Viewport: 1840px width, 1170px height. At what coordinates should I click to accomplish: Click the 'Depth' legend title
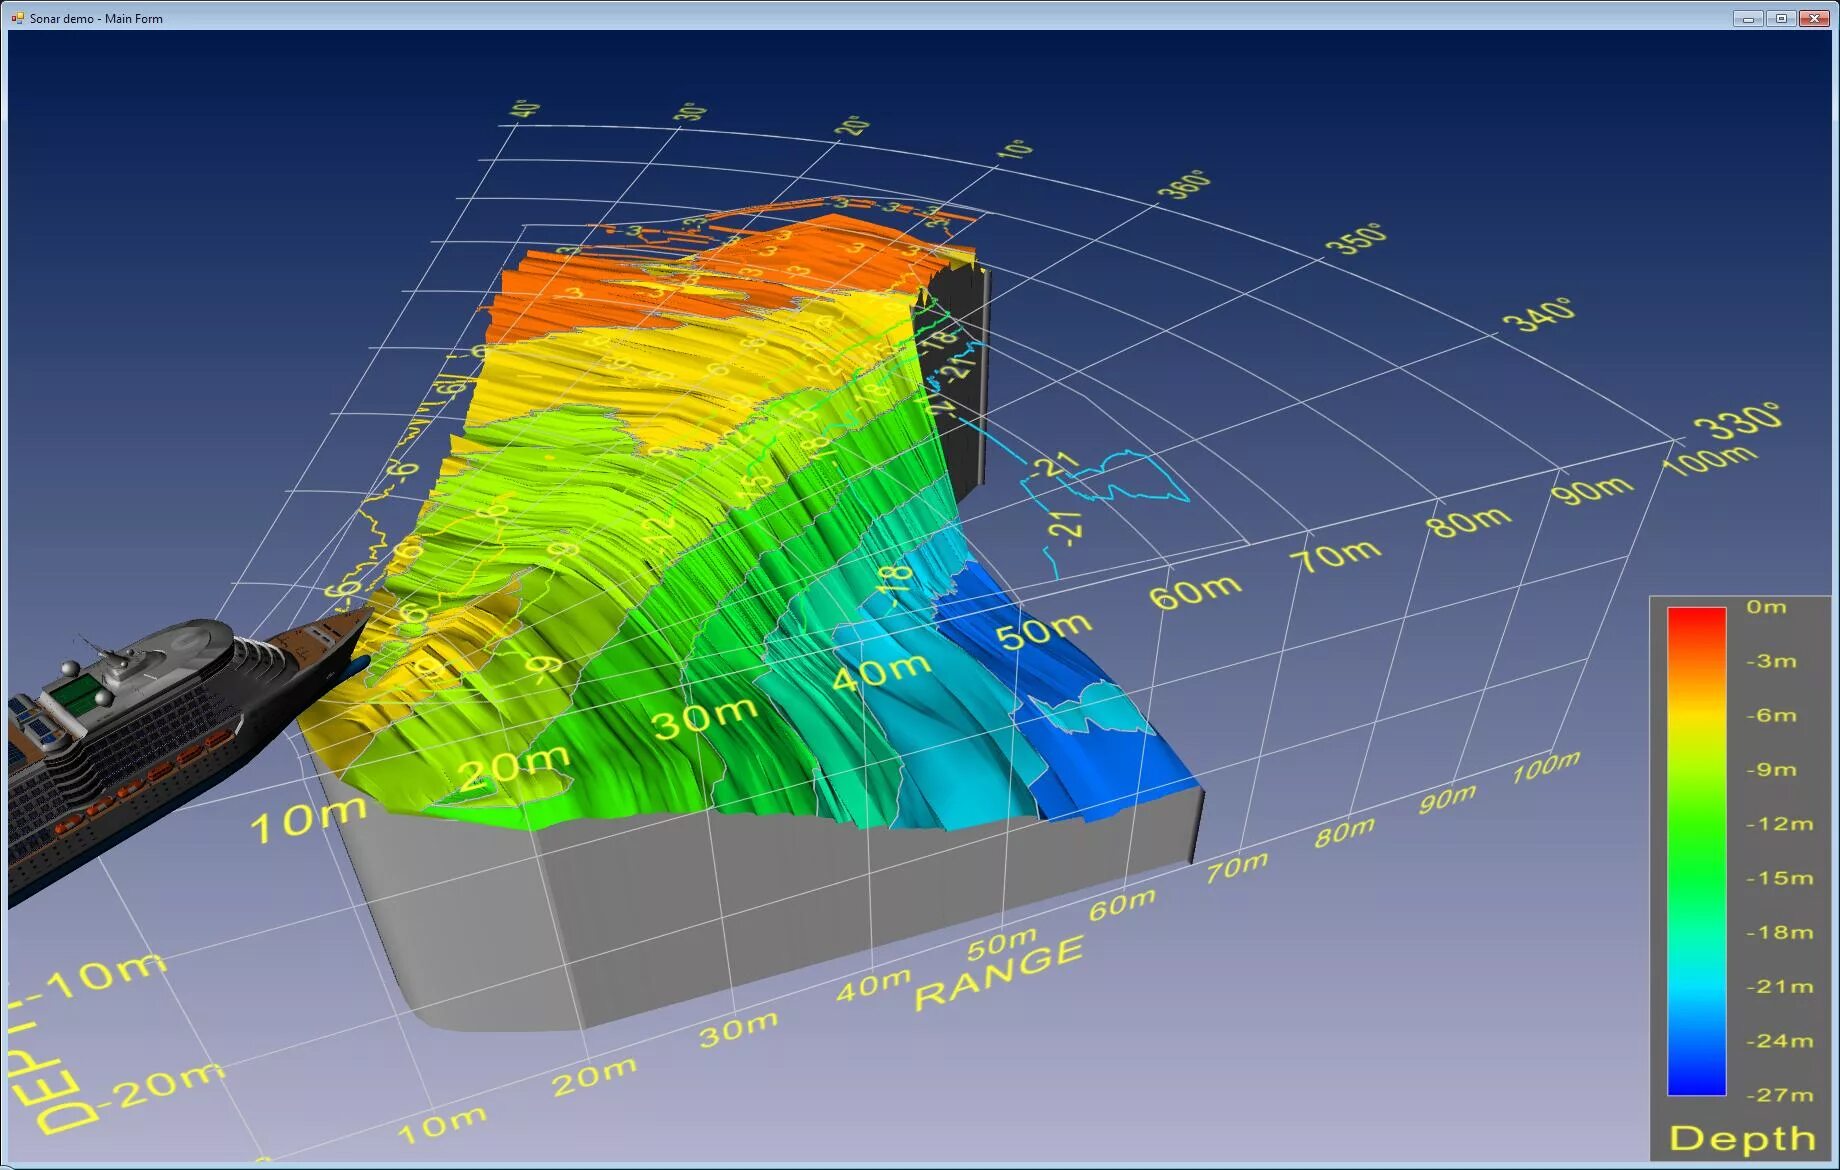click(1742, 1138)
